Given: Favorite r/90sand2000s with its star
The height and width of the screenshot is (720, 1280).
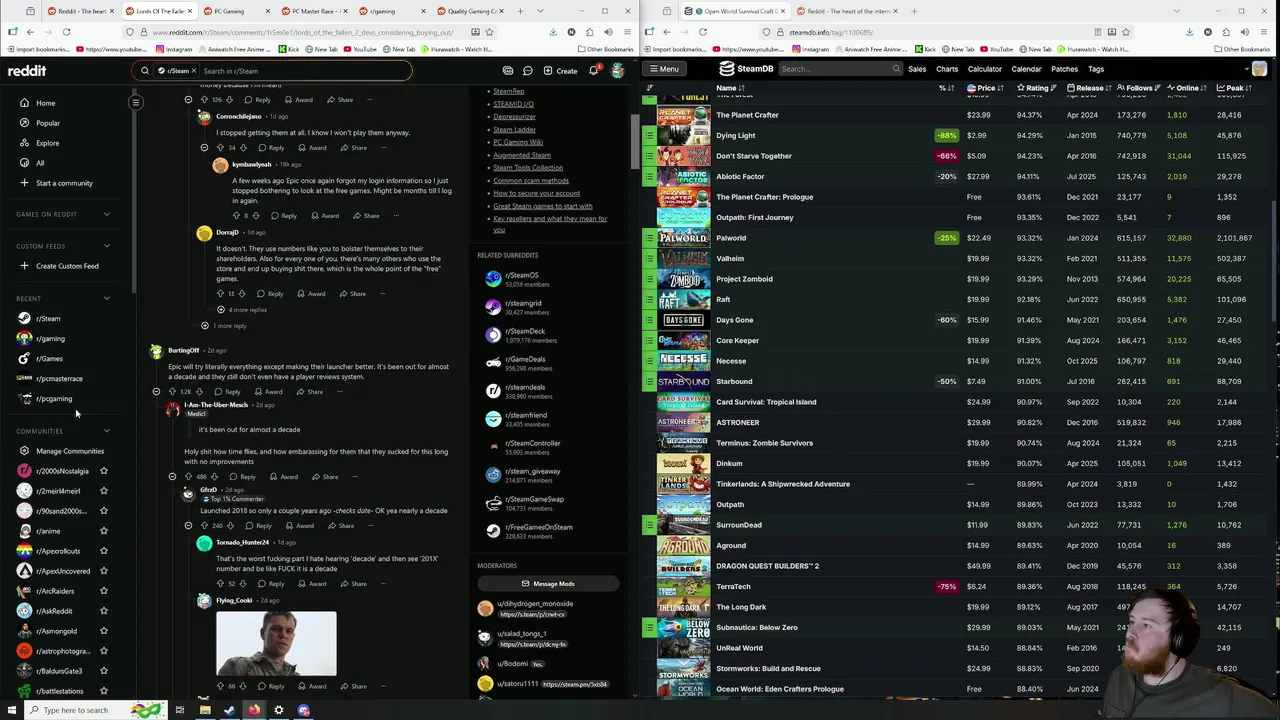Looking at the screenshot, I should point(103,511).
